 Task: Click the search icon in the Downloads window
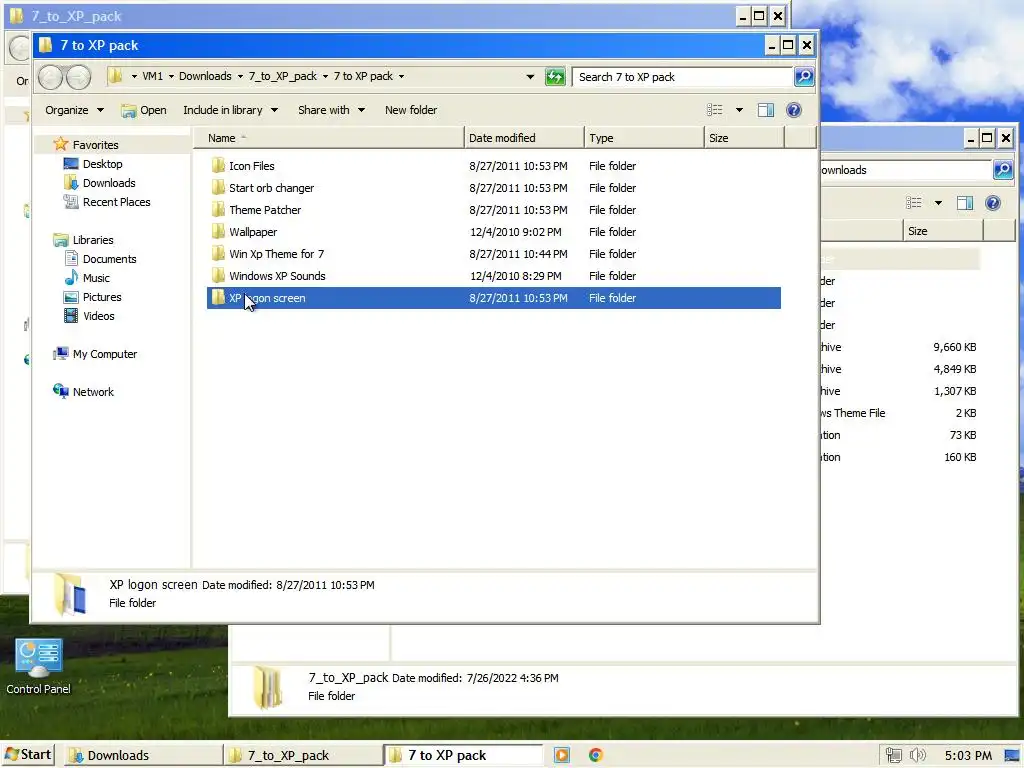coord(1002,170)
